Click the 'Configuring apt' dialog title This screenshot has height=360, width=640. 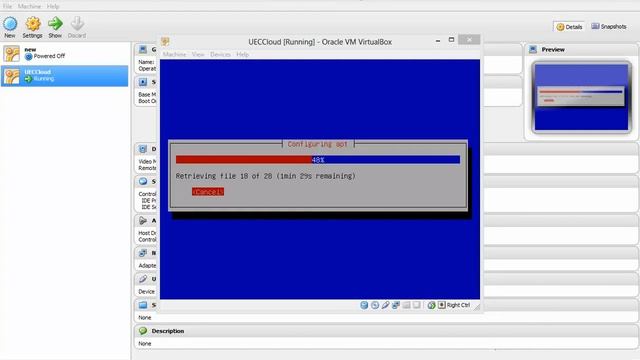318,144
